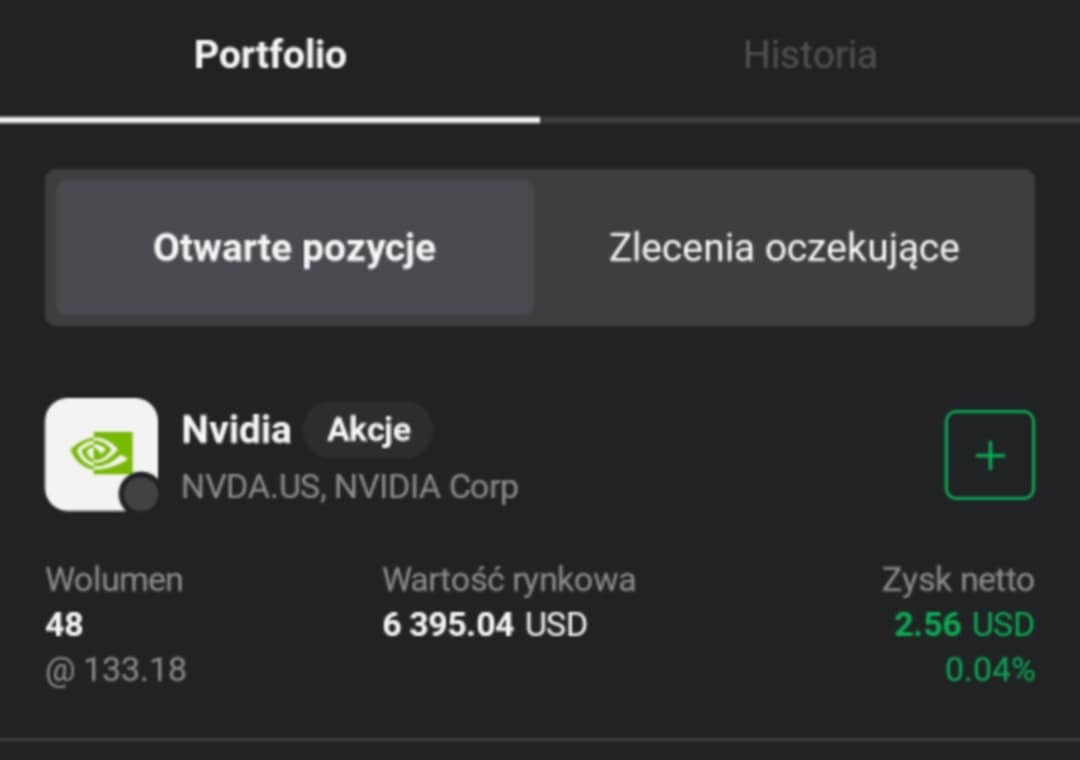Tap the net profit 2.56 USD

coord(963,625)
